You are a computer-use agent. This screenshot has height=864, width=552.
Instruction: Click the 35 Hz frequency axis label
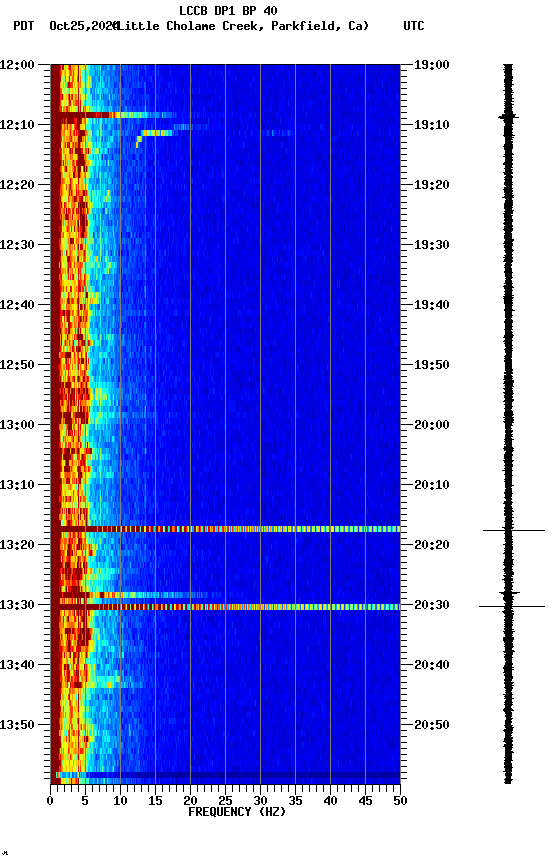pos(295,801)
